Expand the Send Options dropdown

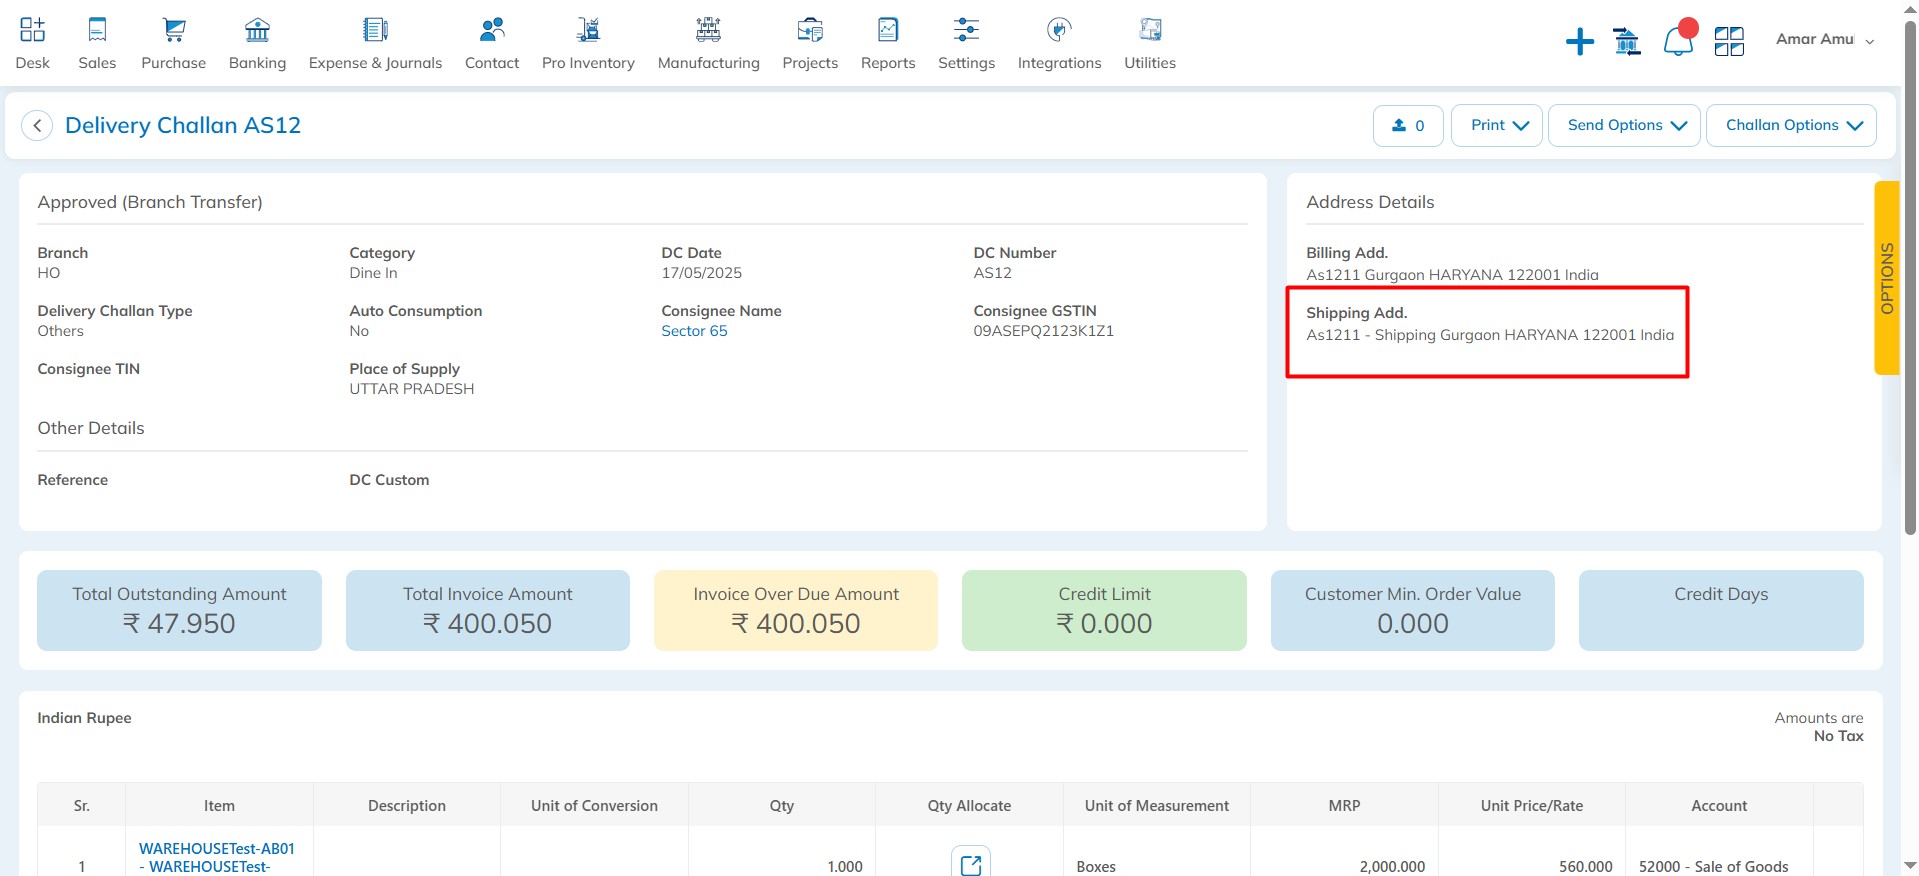coord(1624,125)
